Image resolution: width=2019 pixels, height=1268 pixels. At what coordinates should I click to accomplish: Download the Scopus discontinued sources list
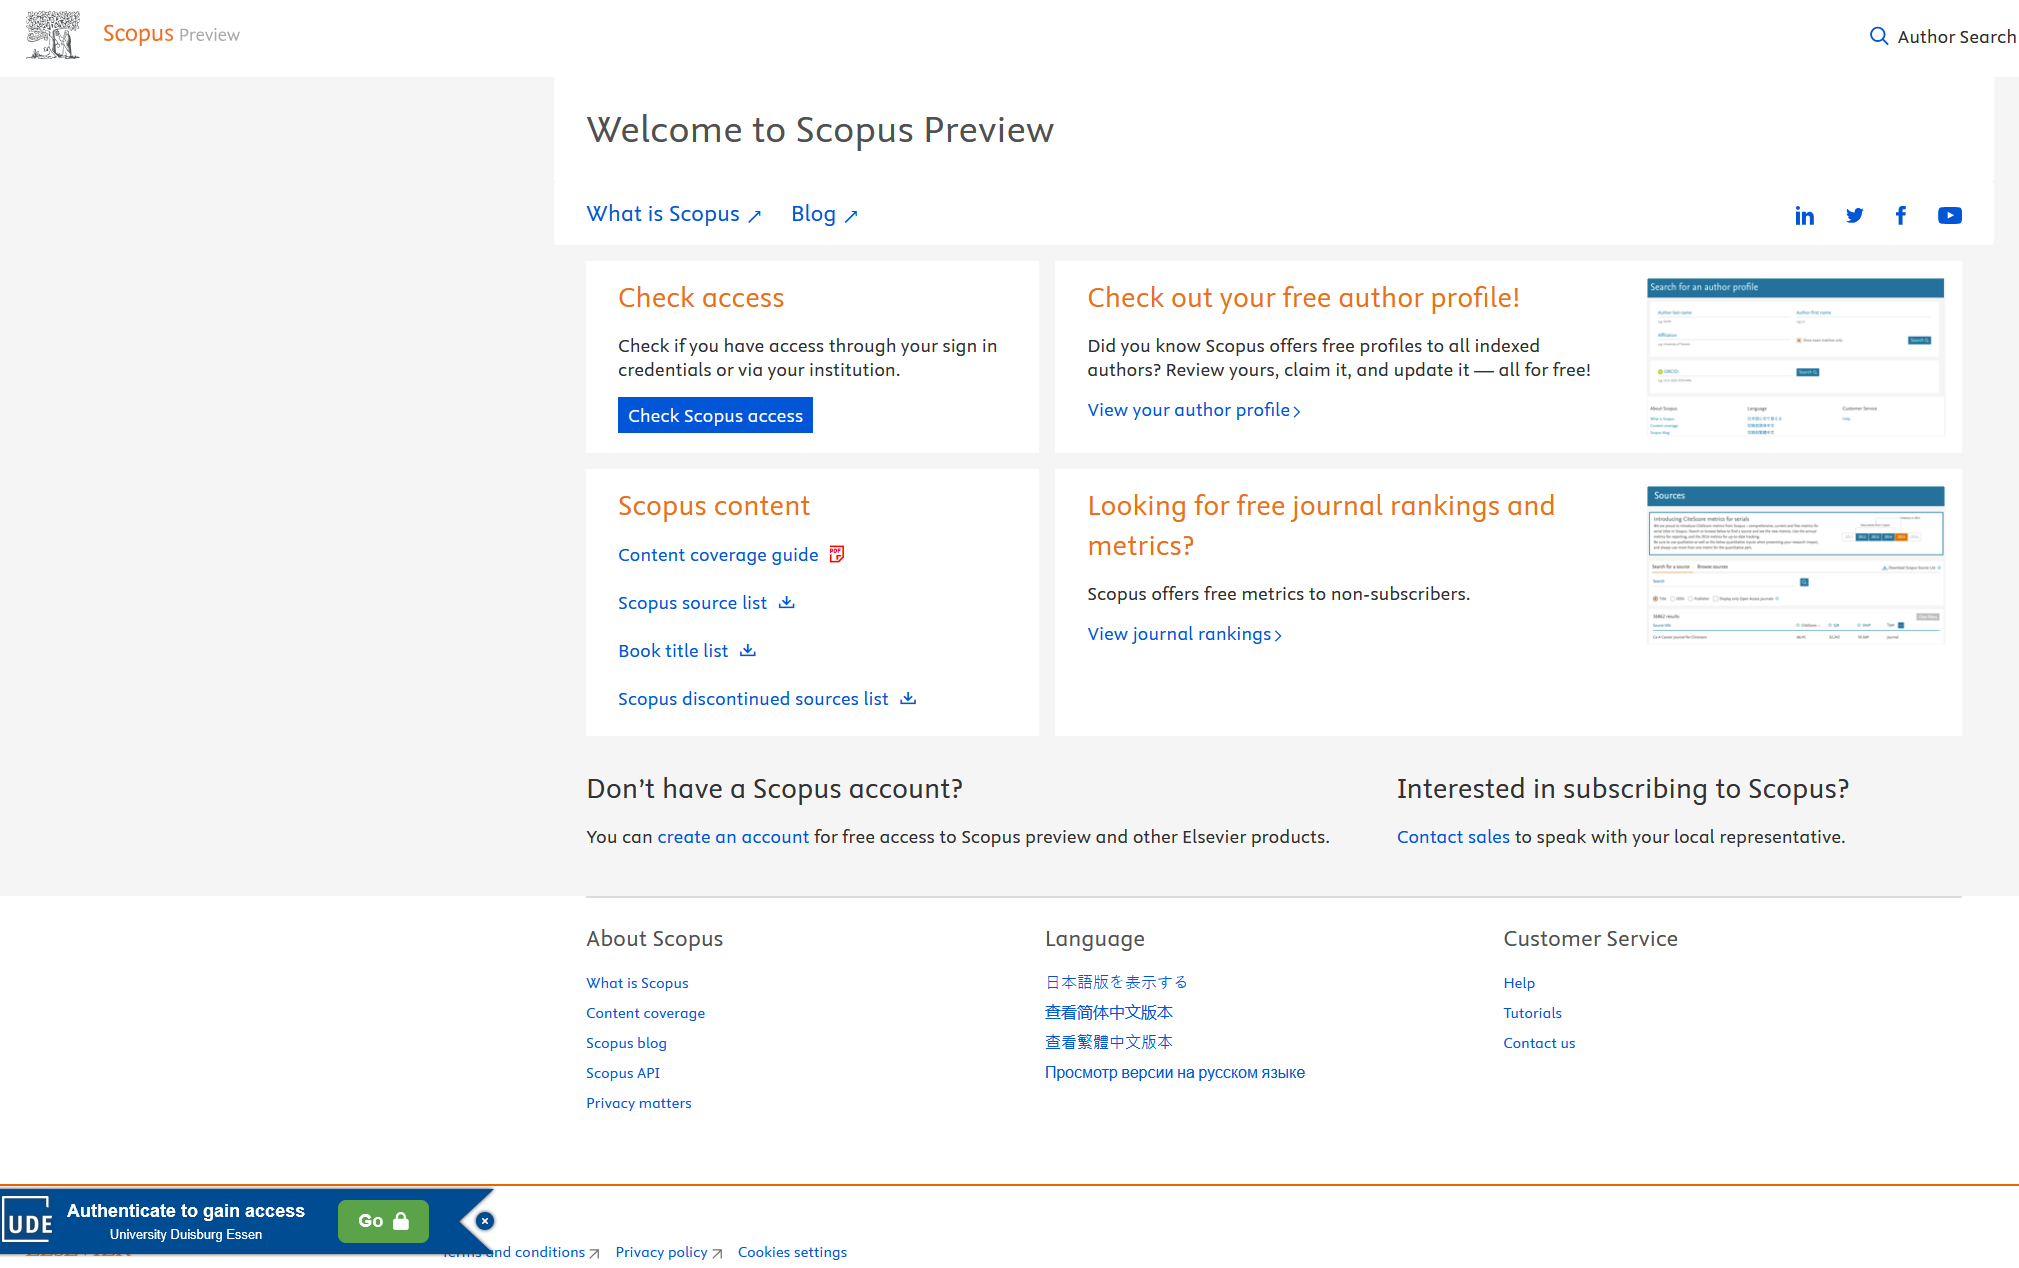[907, 698]
